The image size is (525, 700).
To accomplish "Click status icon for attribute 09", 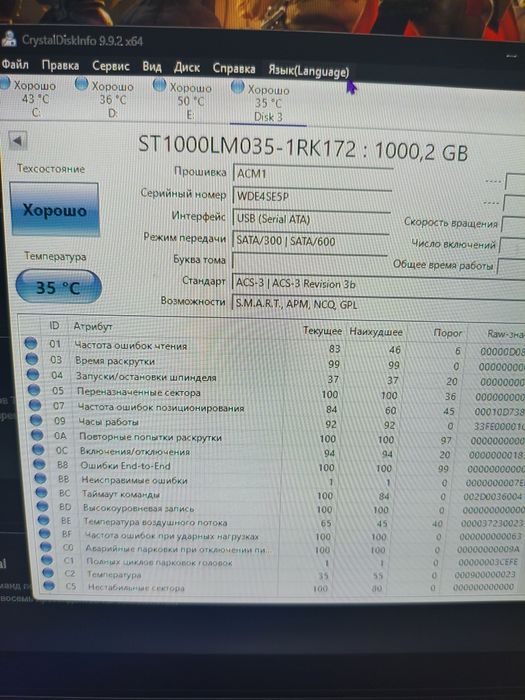I will 36,420.
